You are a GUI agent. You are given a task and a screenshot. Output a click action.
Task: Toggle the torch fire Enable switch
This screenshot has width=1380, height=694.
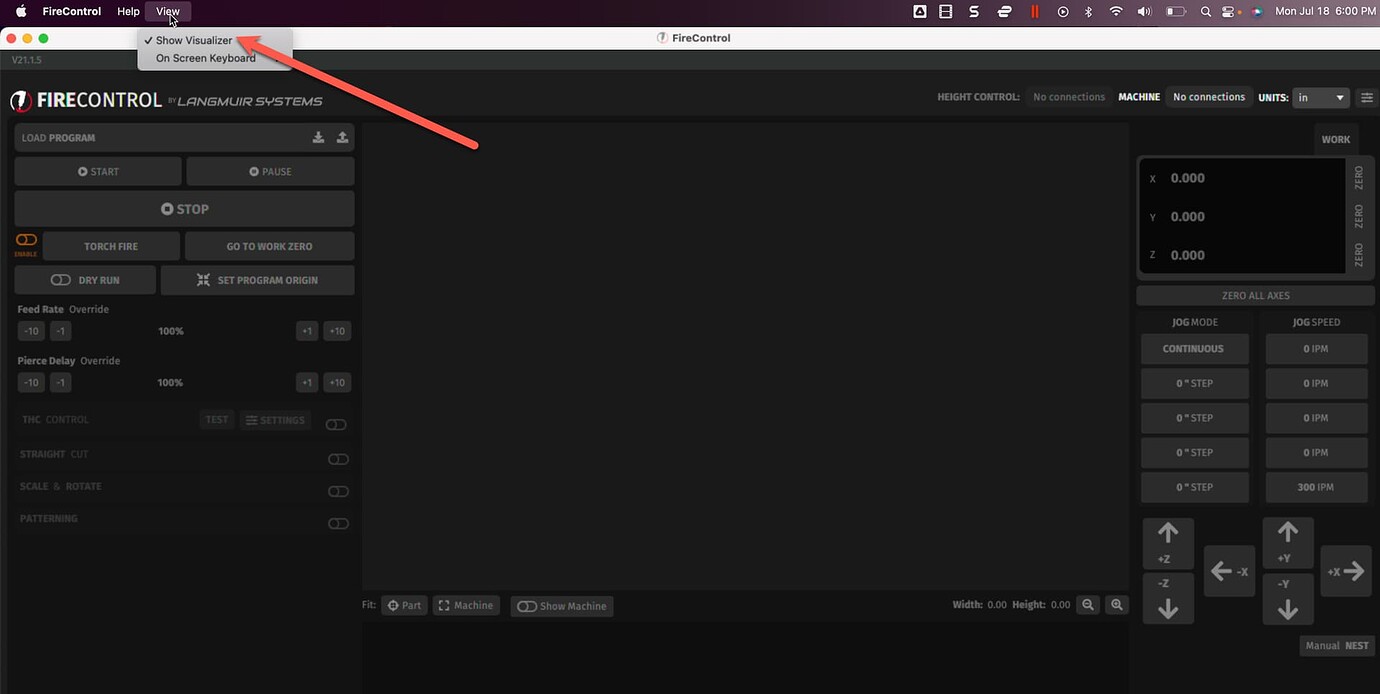coord(26,241)
